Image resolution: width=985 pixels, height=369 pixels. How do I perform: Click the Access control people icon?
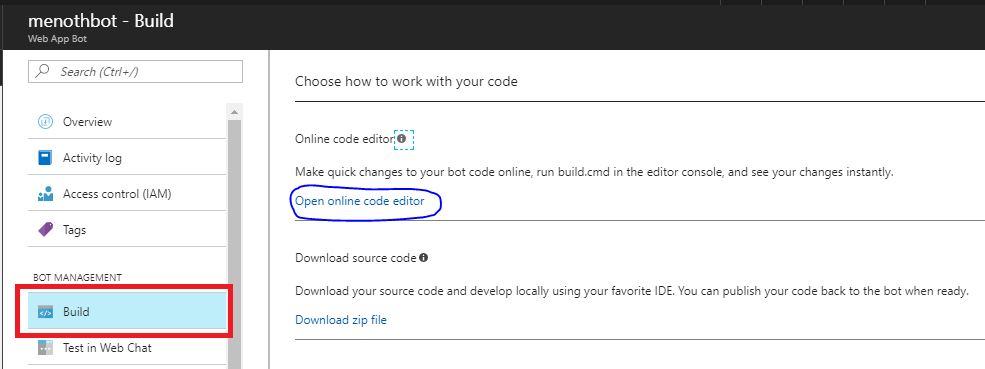coord(45,194)
